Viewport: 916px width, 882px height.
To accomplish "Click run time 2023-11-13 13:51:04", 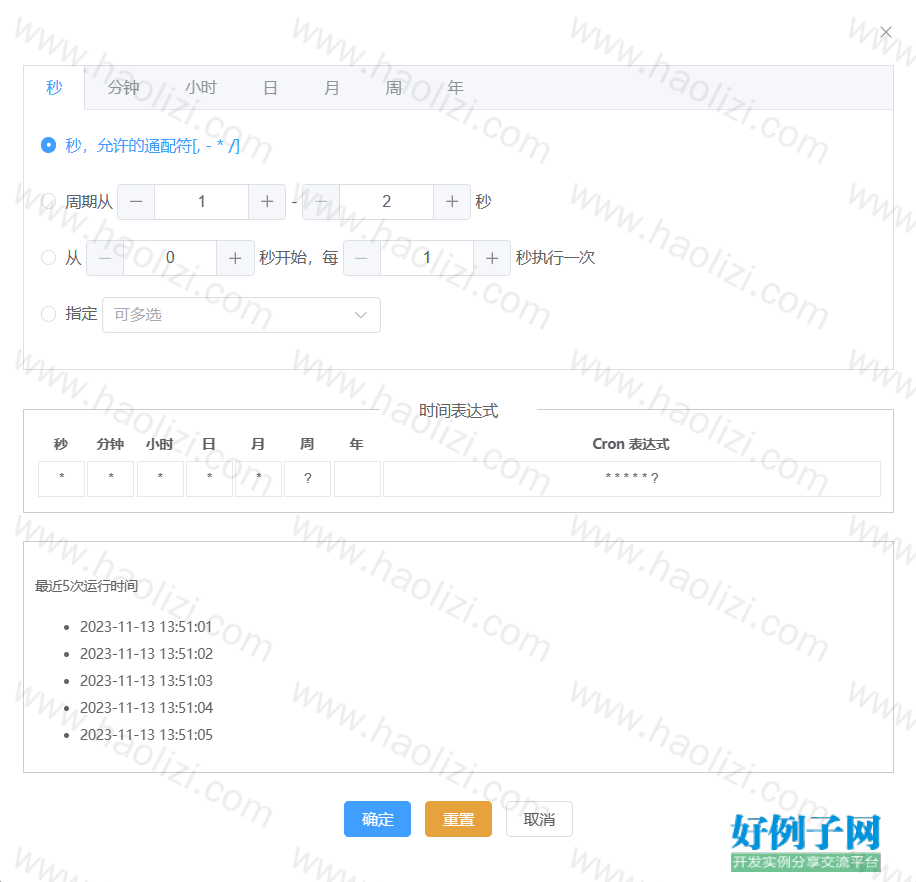I will 146,707.
